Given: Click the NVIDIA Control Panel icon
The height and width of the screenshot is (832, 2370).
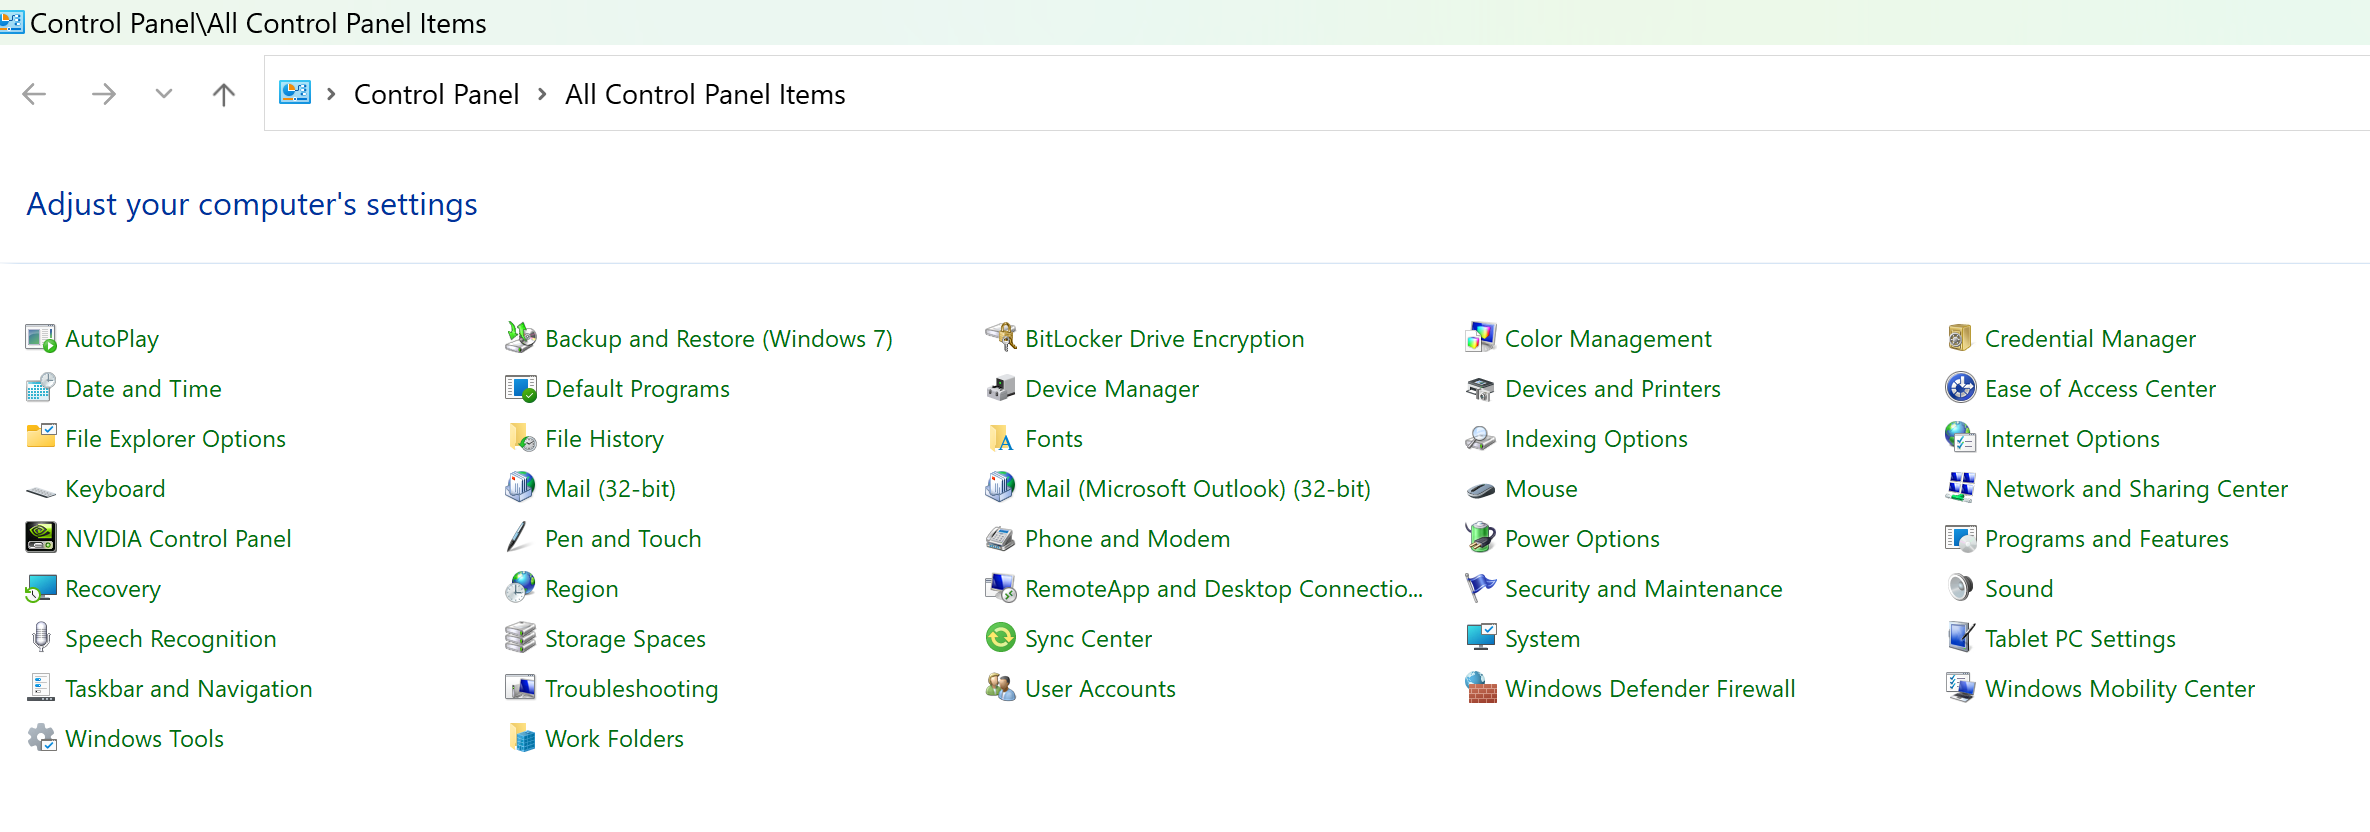Looking at the screenshot, I should pyautogui.click(x=41, y=539).
